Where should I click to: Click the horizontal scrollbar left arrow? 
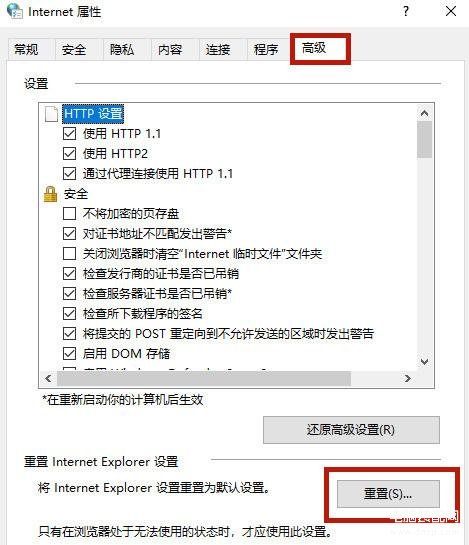[x=48, y=379]
